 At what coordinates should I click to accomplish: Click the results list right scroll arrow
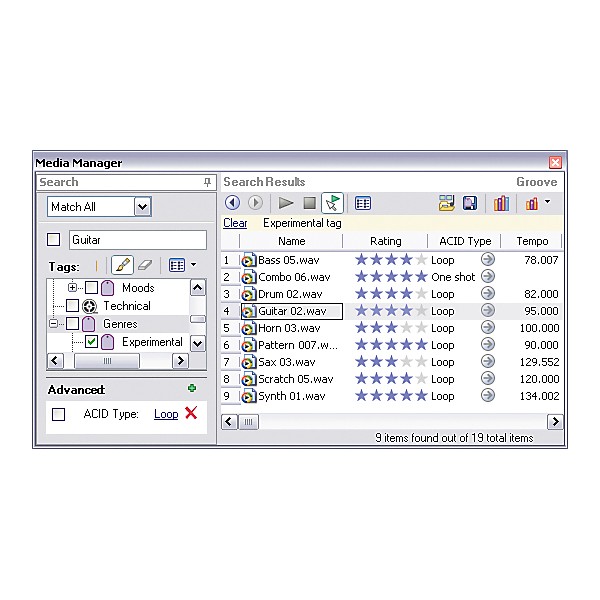(x=555, y=422)
